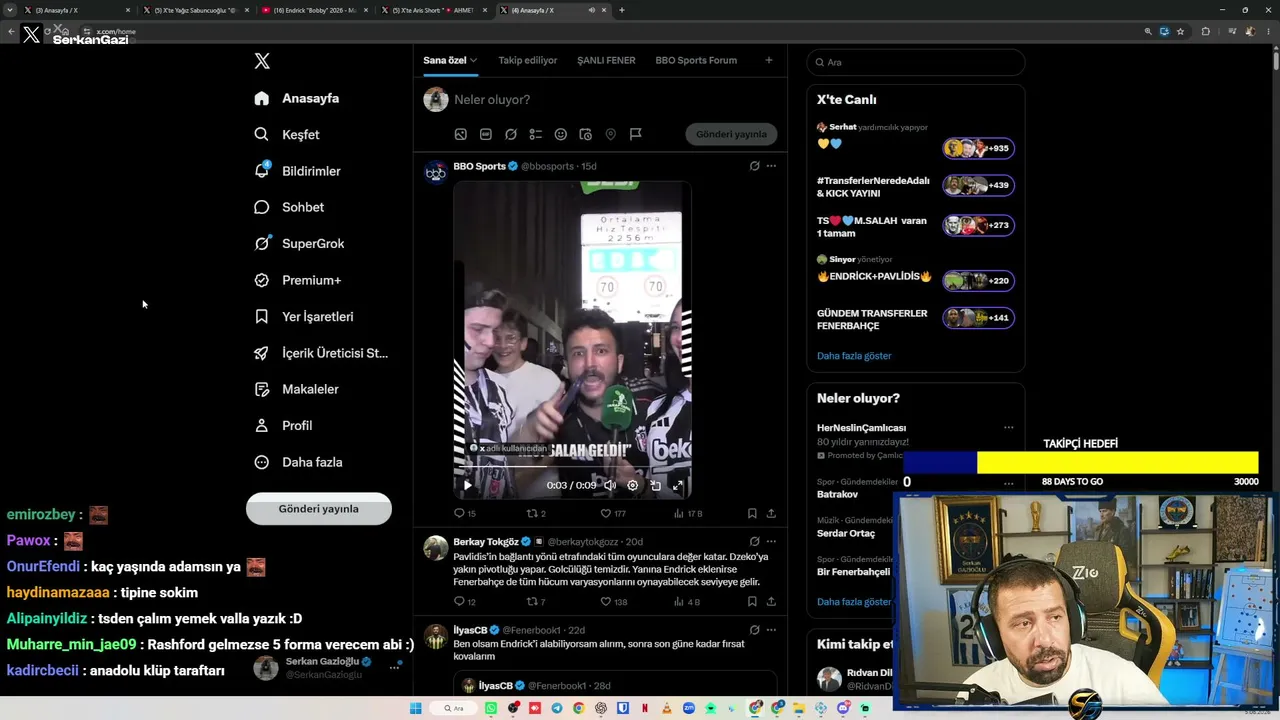This screenshot has width=1280, height=720.
Task: Open Sohbet chat section
Action: (x=289, y=207)
